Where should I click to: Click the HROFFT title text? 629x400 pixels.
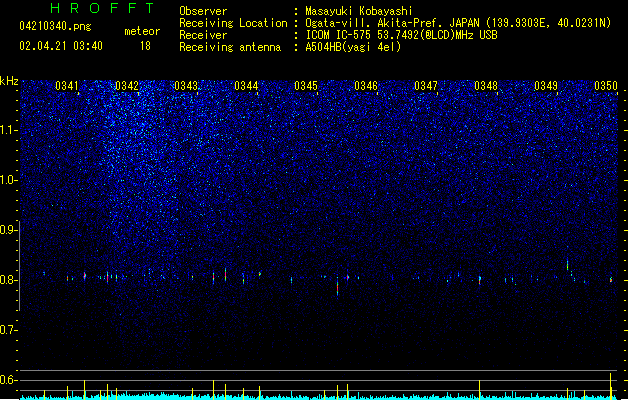pos(102,8)
